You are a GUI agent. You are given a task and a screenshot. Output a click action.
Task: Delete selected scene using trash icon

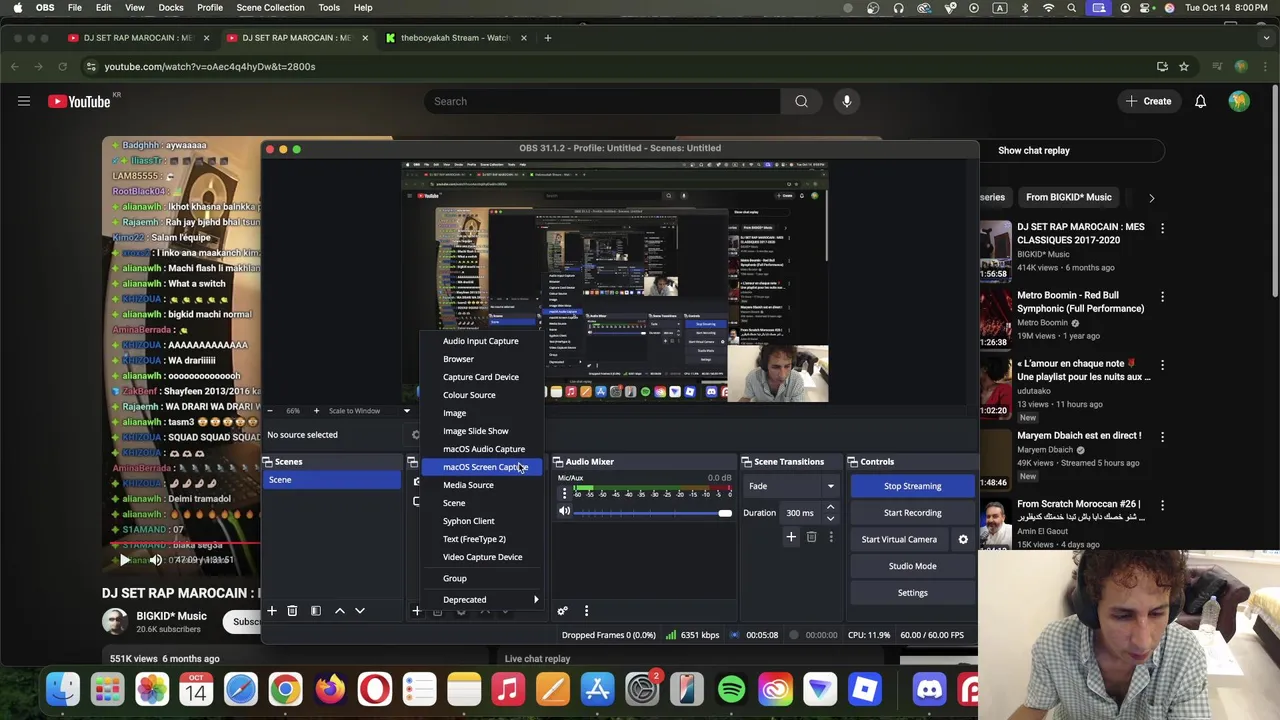pyautogui.click(x=292, y=611)
